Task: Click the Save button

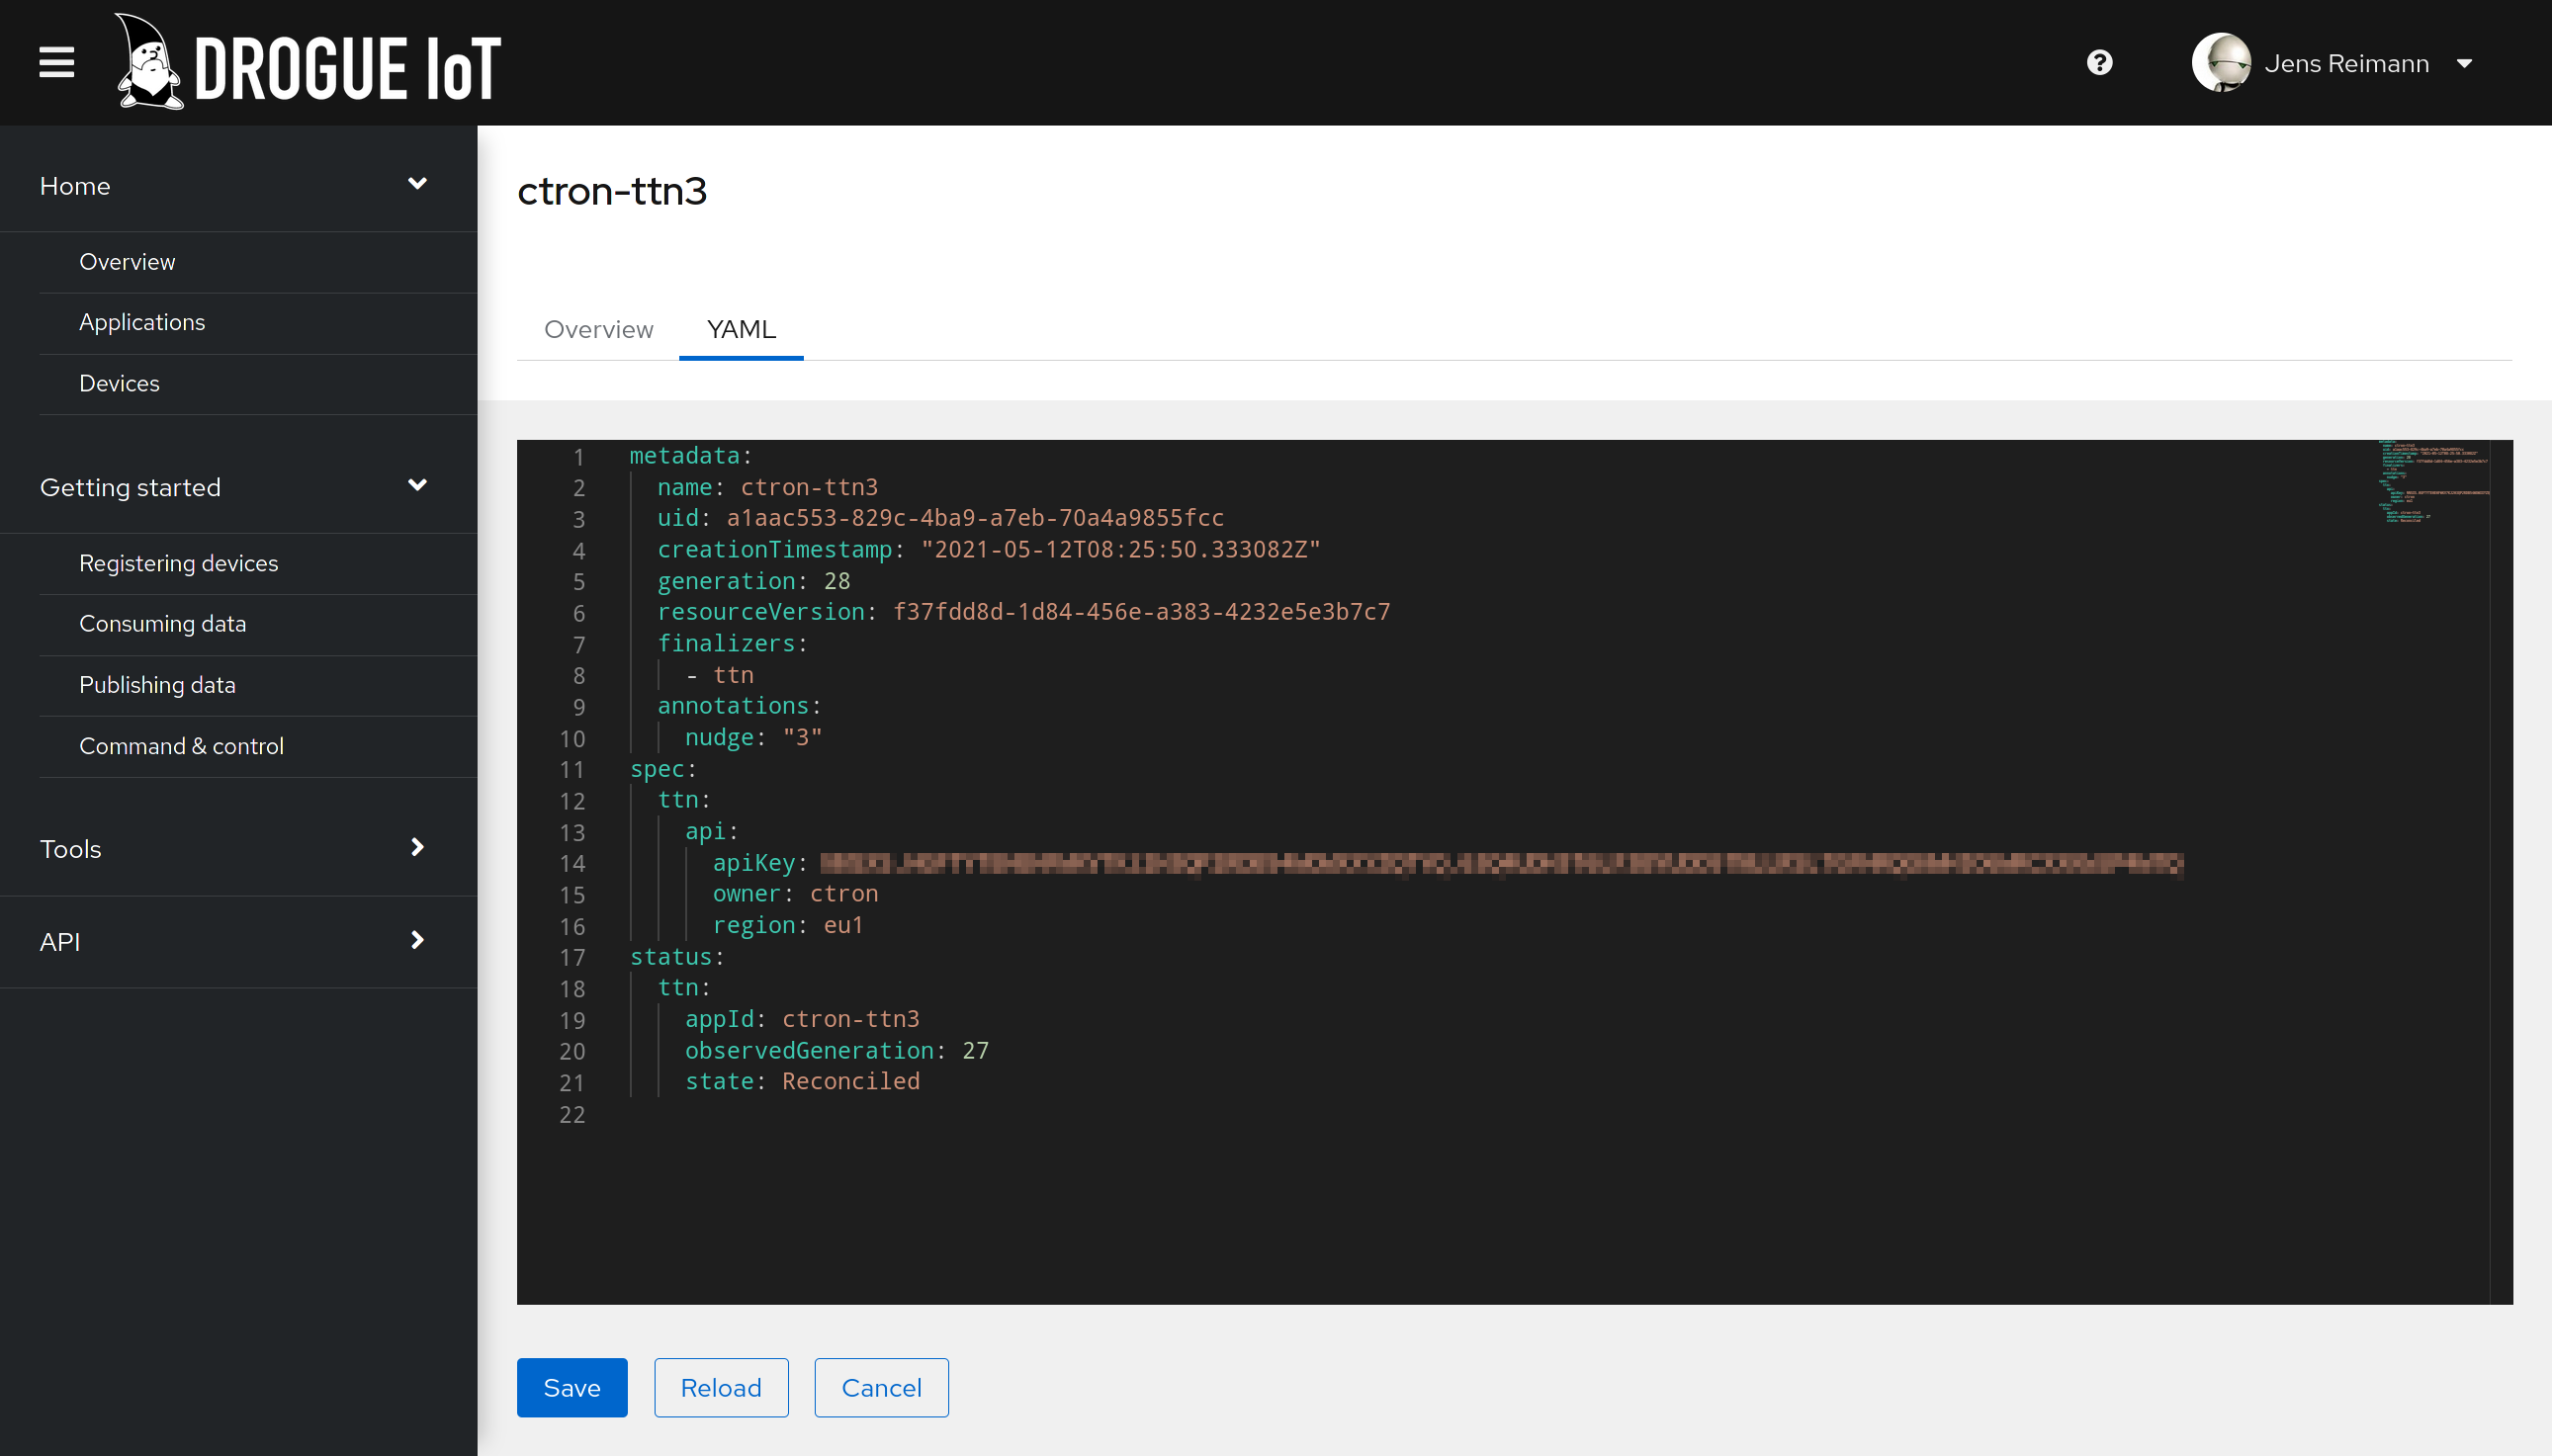Action: pos(572,1386)
